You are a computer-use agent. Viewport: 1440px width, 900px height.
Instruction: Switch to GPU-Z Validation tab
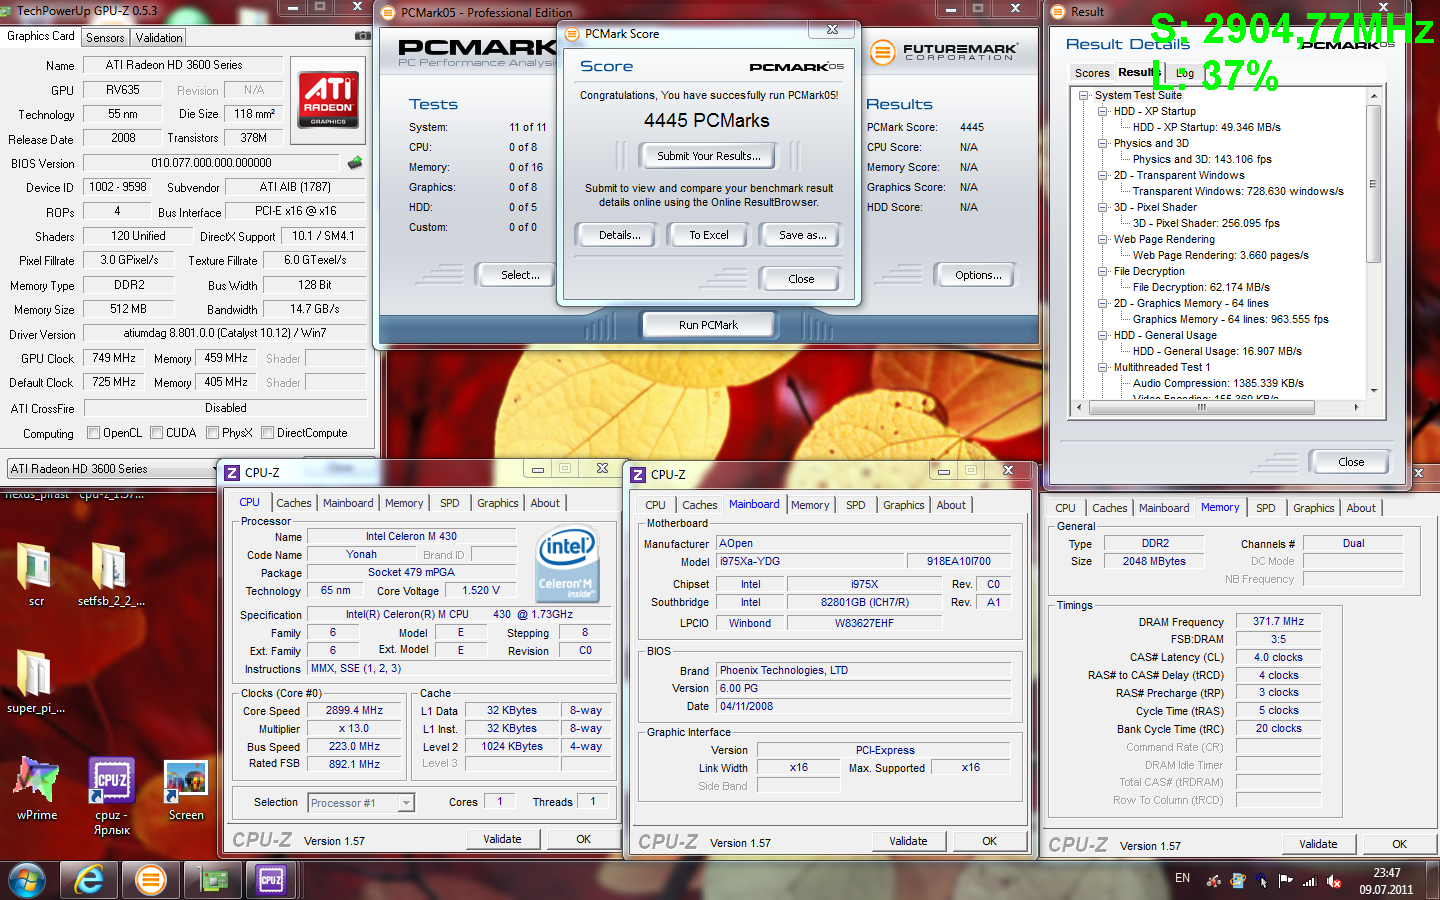click(159, 38)
